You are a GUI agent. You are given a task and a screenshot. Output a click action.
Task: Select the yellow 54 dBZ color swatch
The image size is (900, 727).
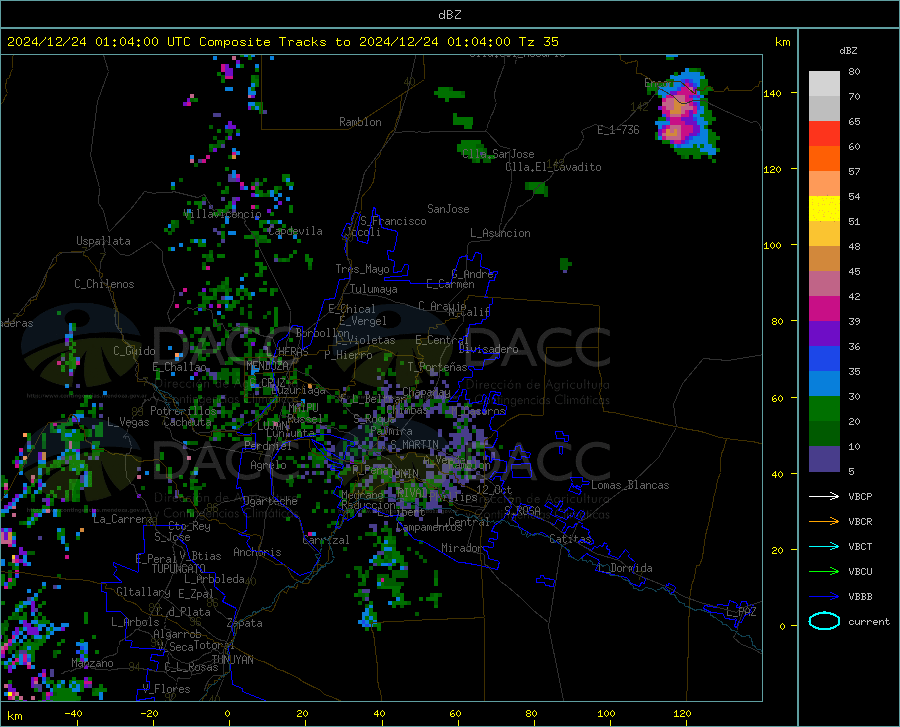coord(824,209)
